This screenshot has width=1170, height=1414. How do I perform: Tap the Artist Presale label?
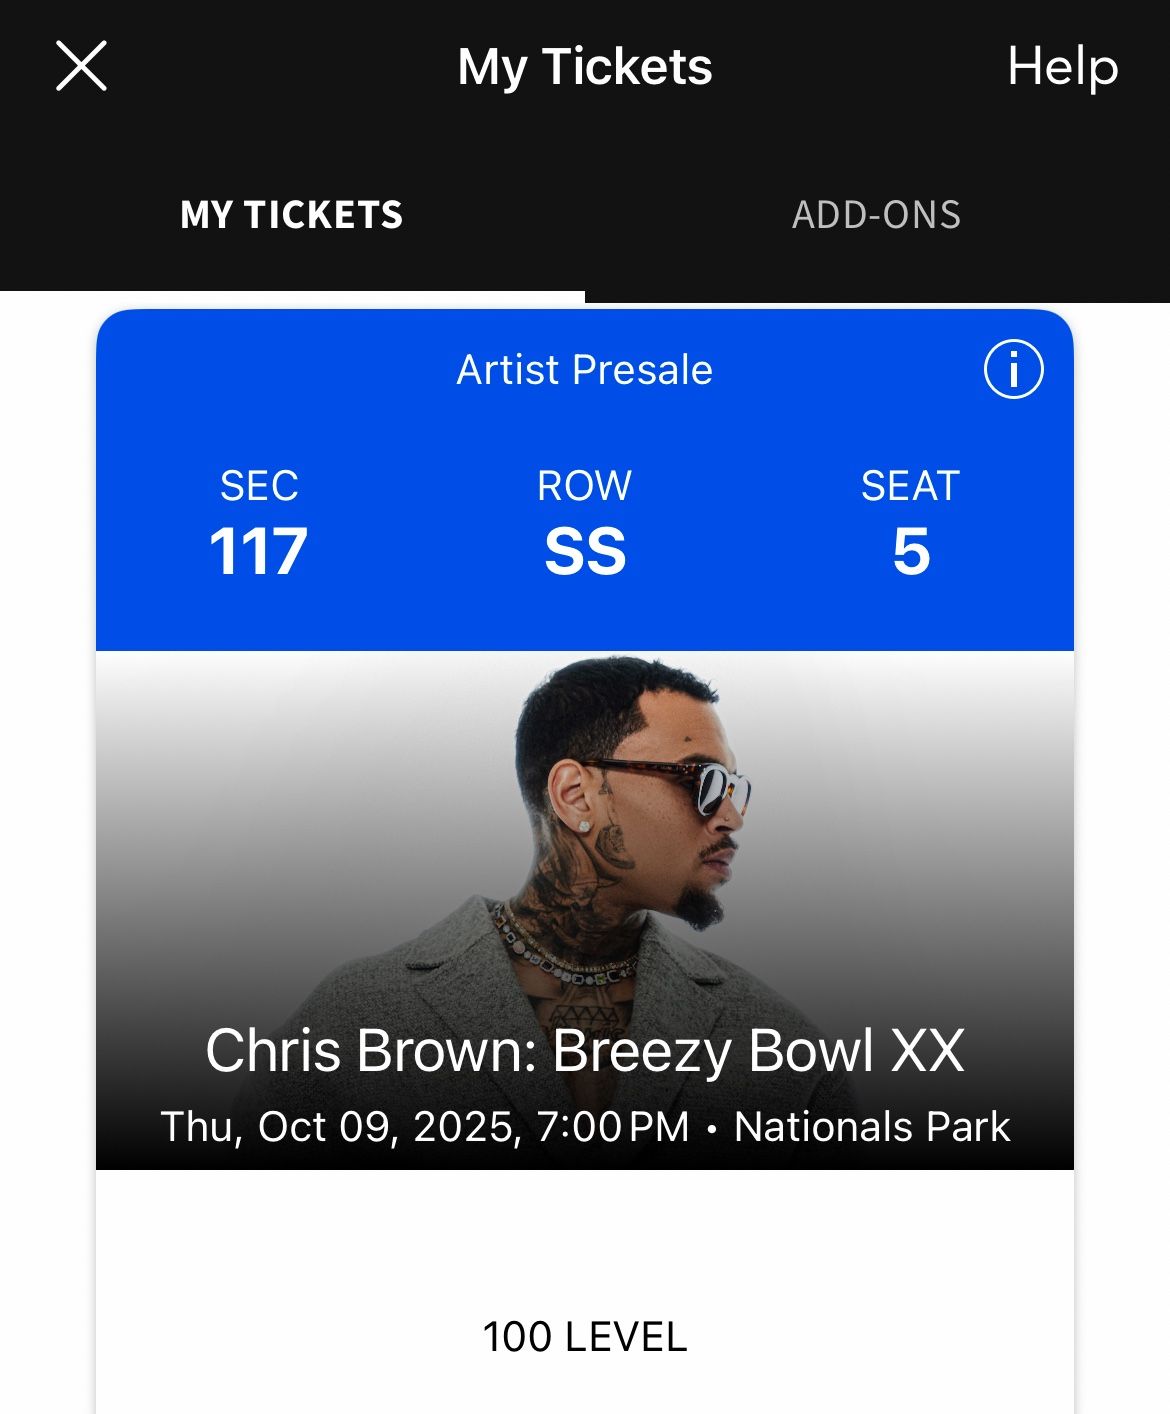584,370
